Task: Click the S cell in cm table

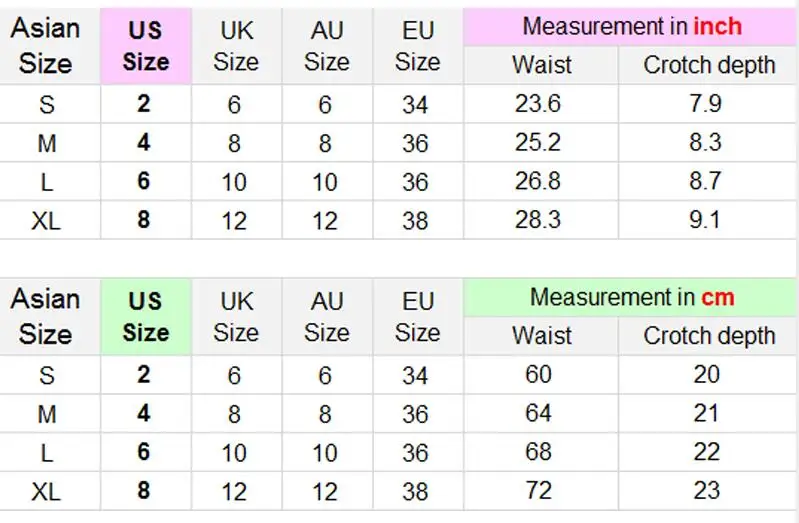Action: 47,376
